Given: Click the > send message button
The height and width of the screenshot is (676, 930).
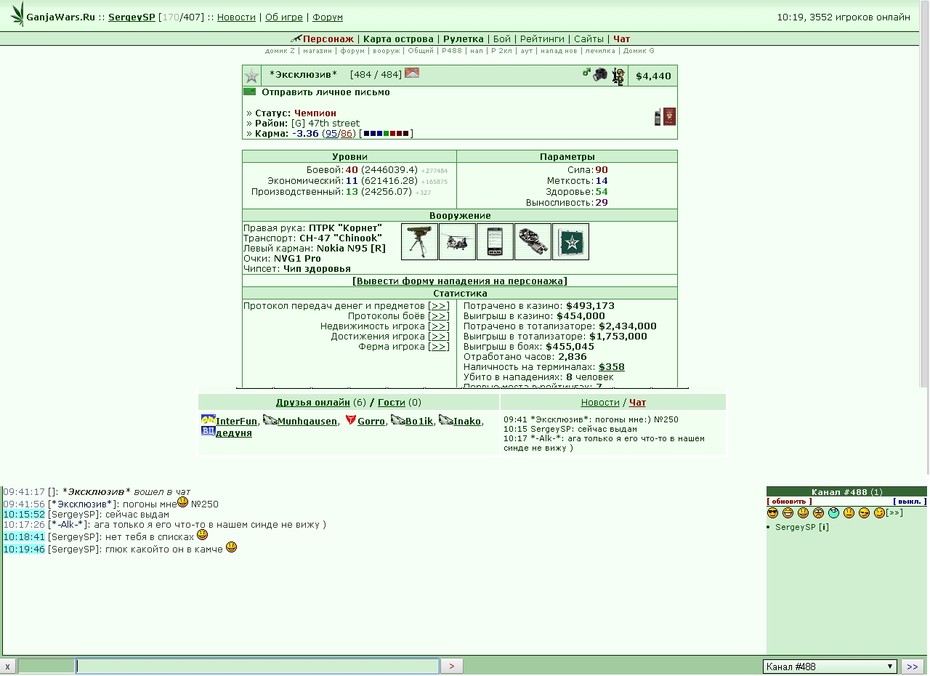Looking at the screenshot, I should click(x=451, y=667).
